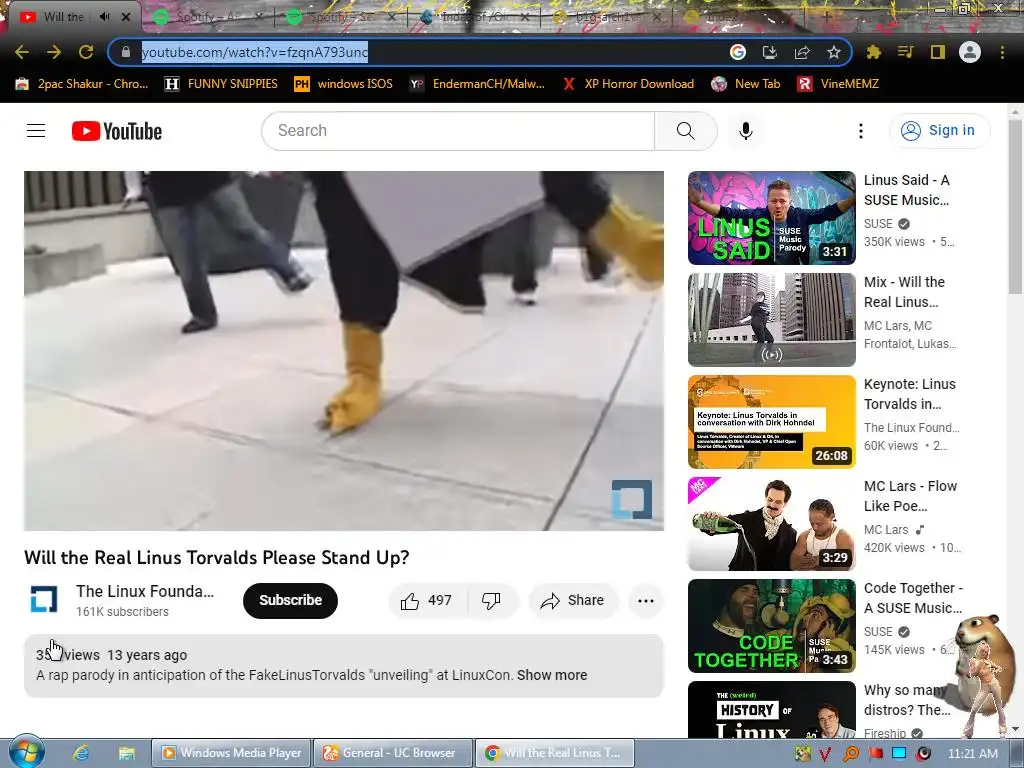
Task: Open The Linux Foundation channel avatar
Action: click(x=44, y=600)
